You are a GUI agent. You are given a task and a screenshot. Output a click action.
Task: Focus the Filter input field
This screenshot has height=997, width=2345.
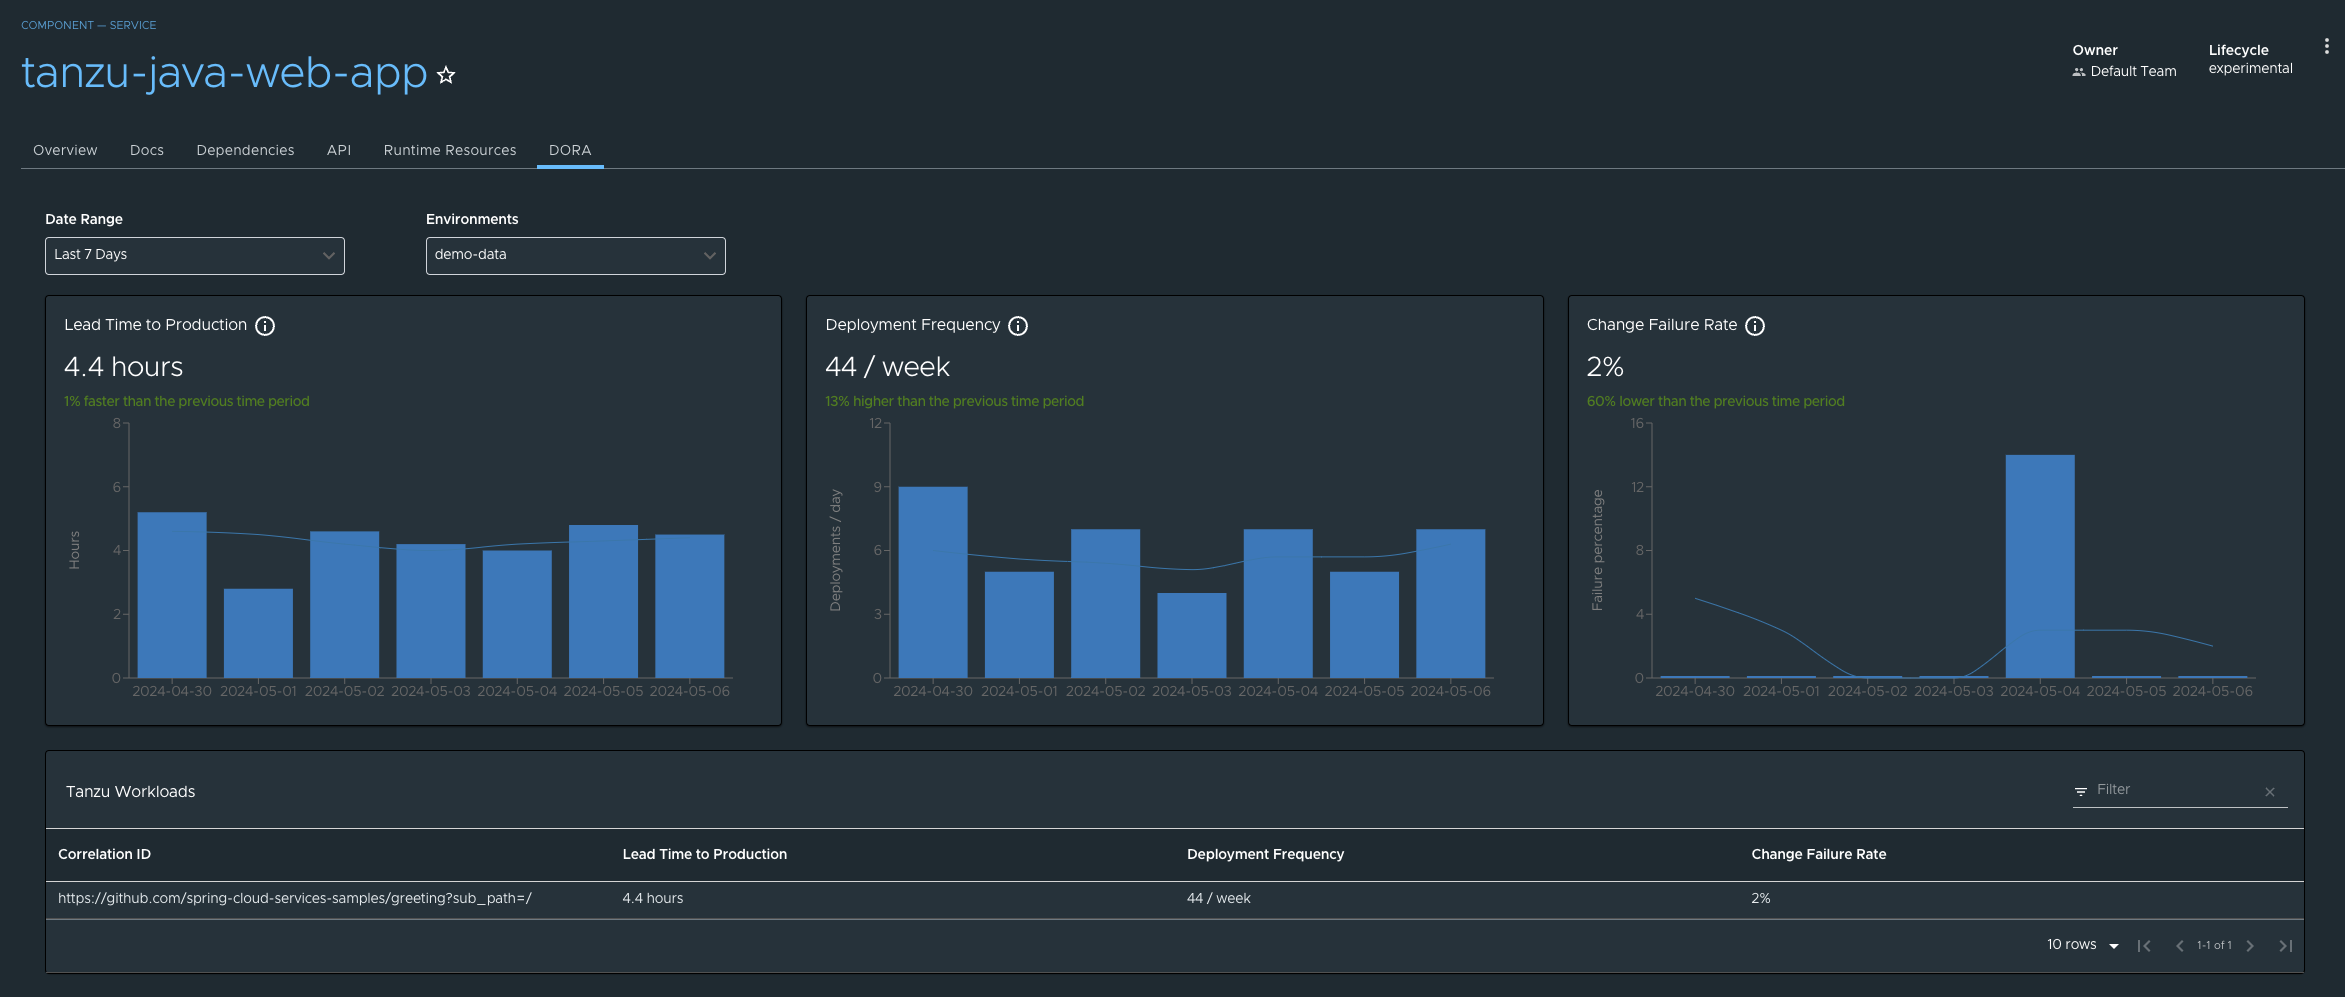pos(2175,790)
